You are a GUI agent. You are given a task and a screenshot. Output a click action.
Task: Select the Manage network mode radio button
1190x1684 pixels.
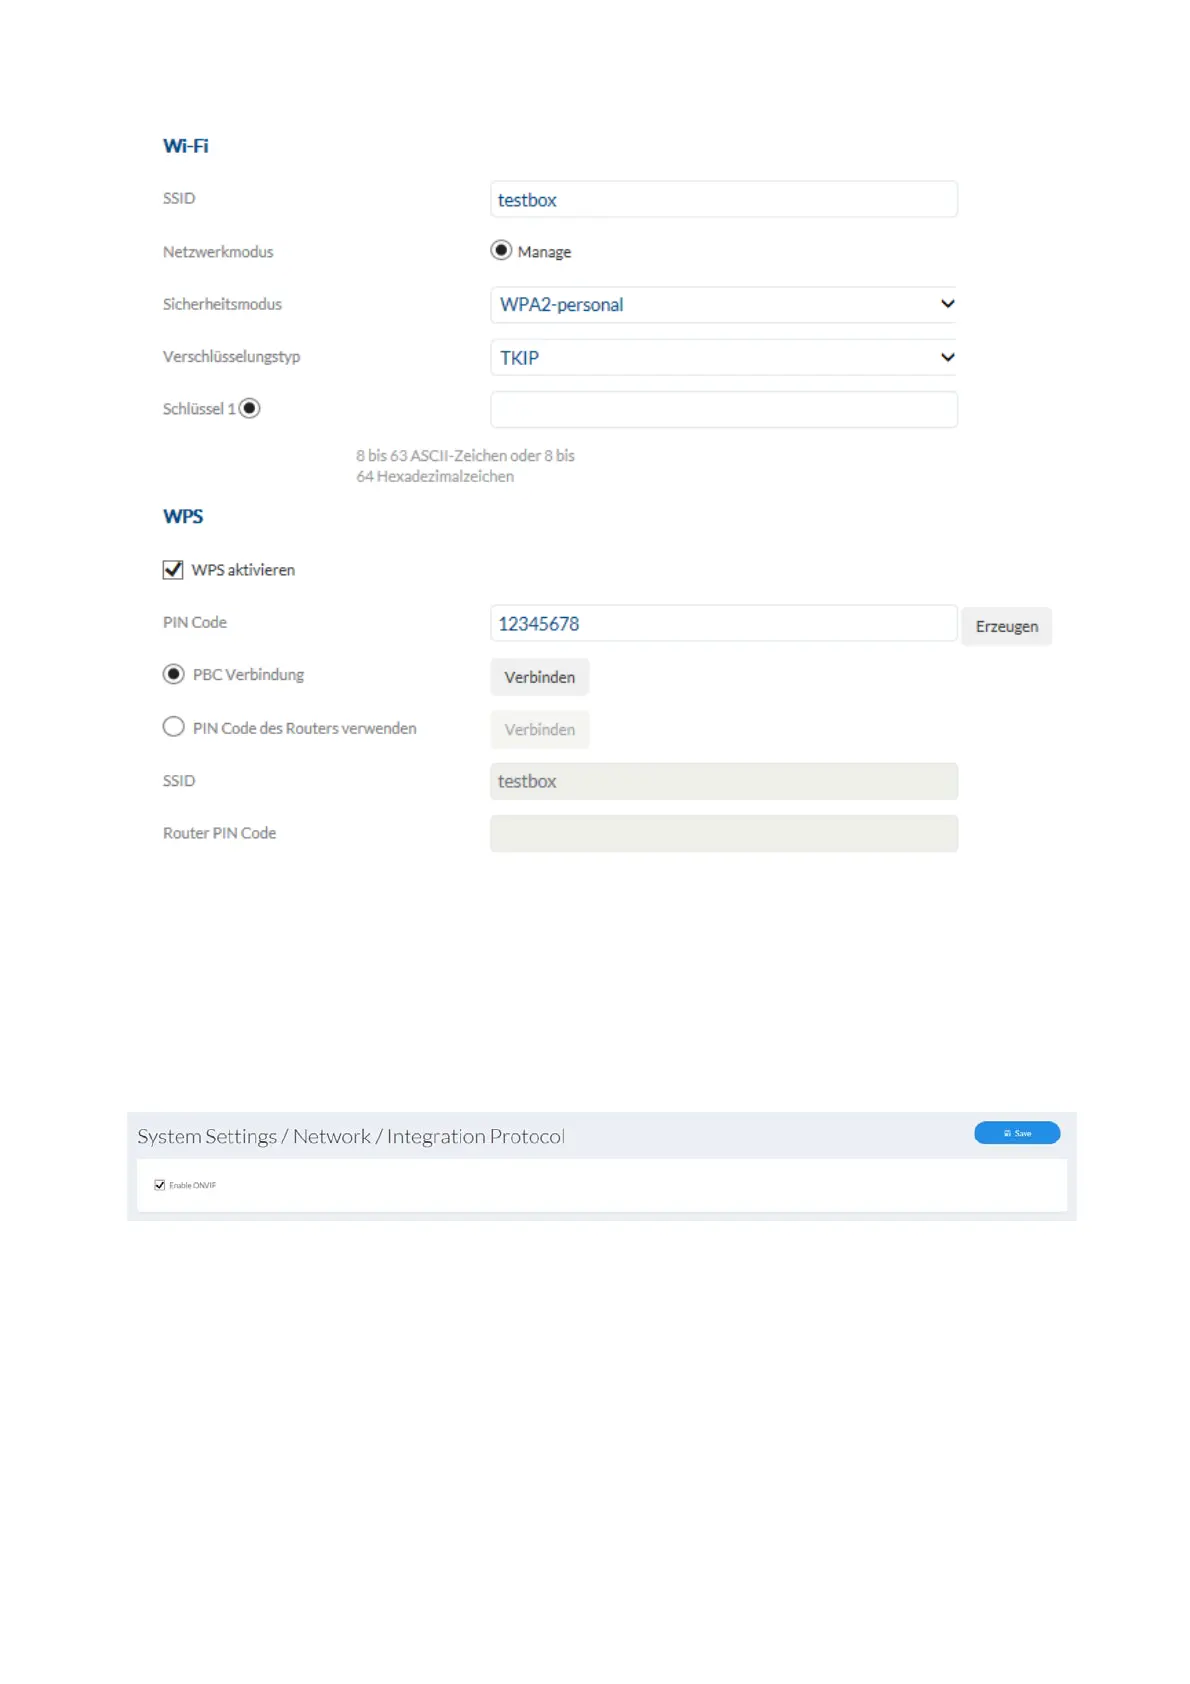(x=501, y=250)
